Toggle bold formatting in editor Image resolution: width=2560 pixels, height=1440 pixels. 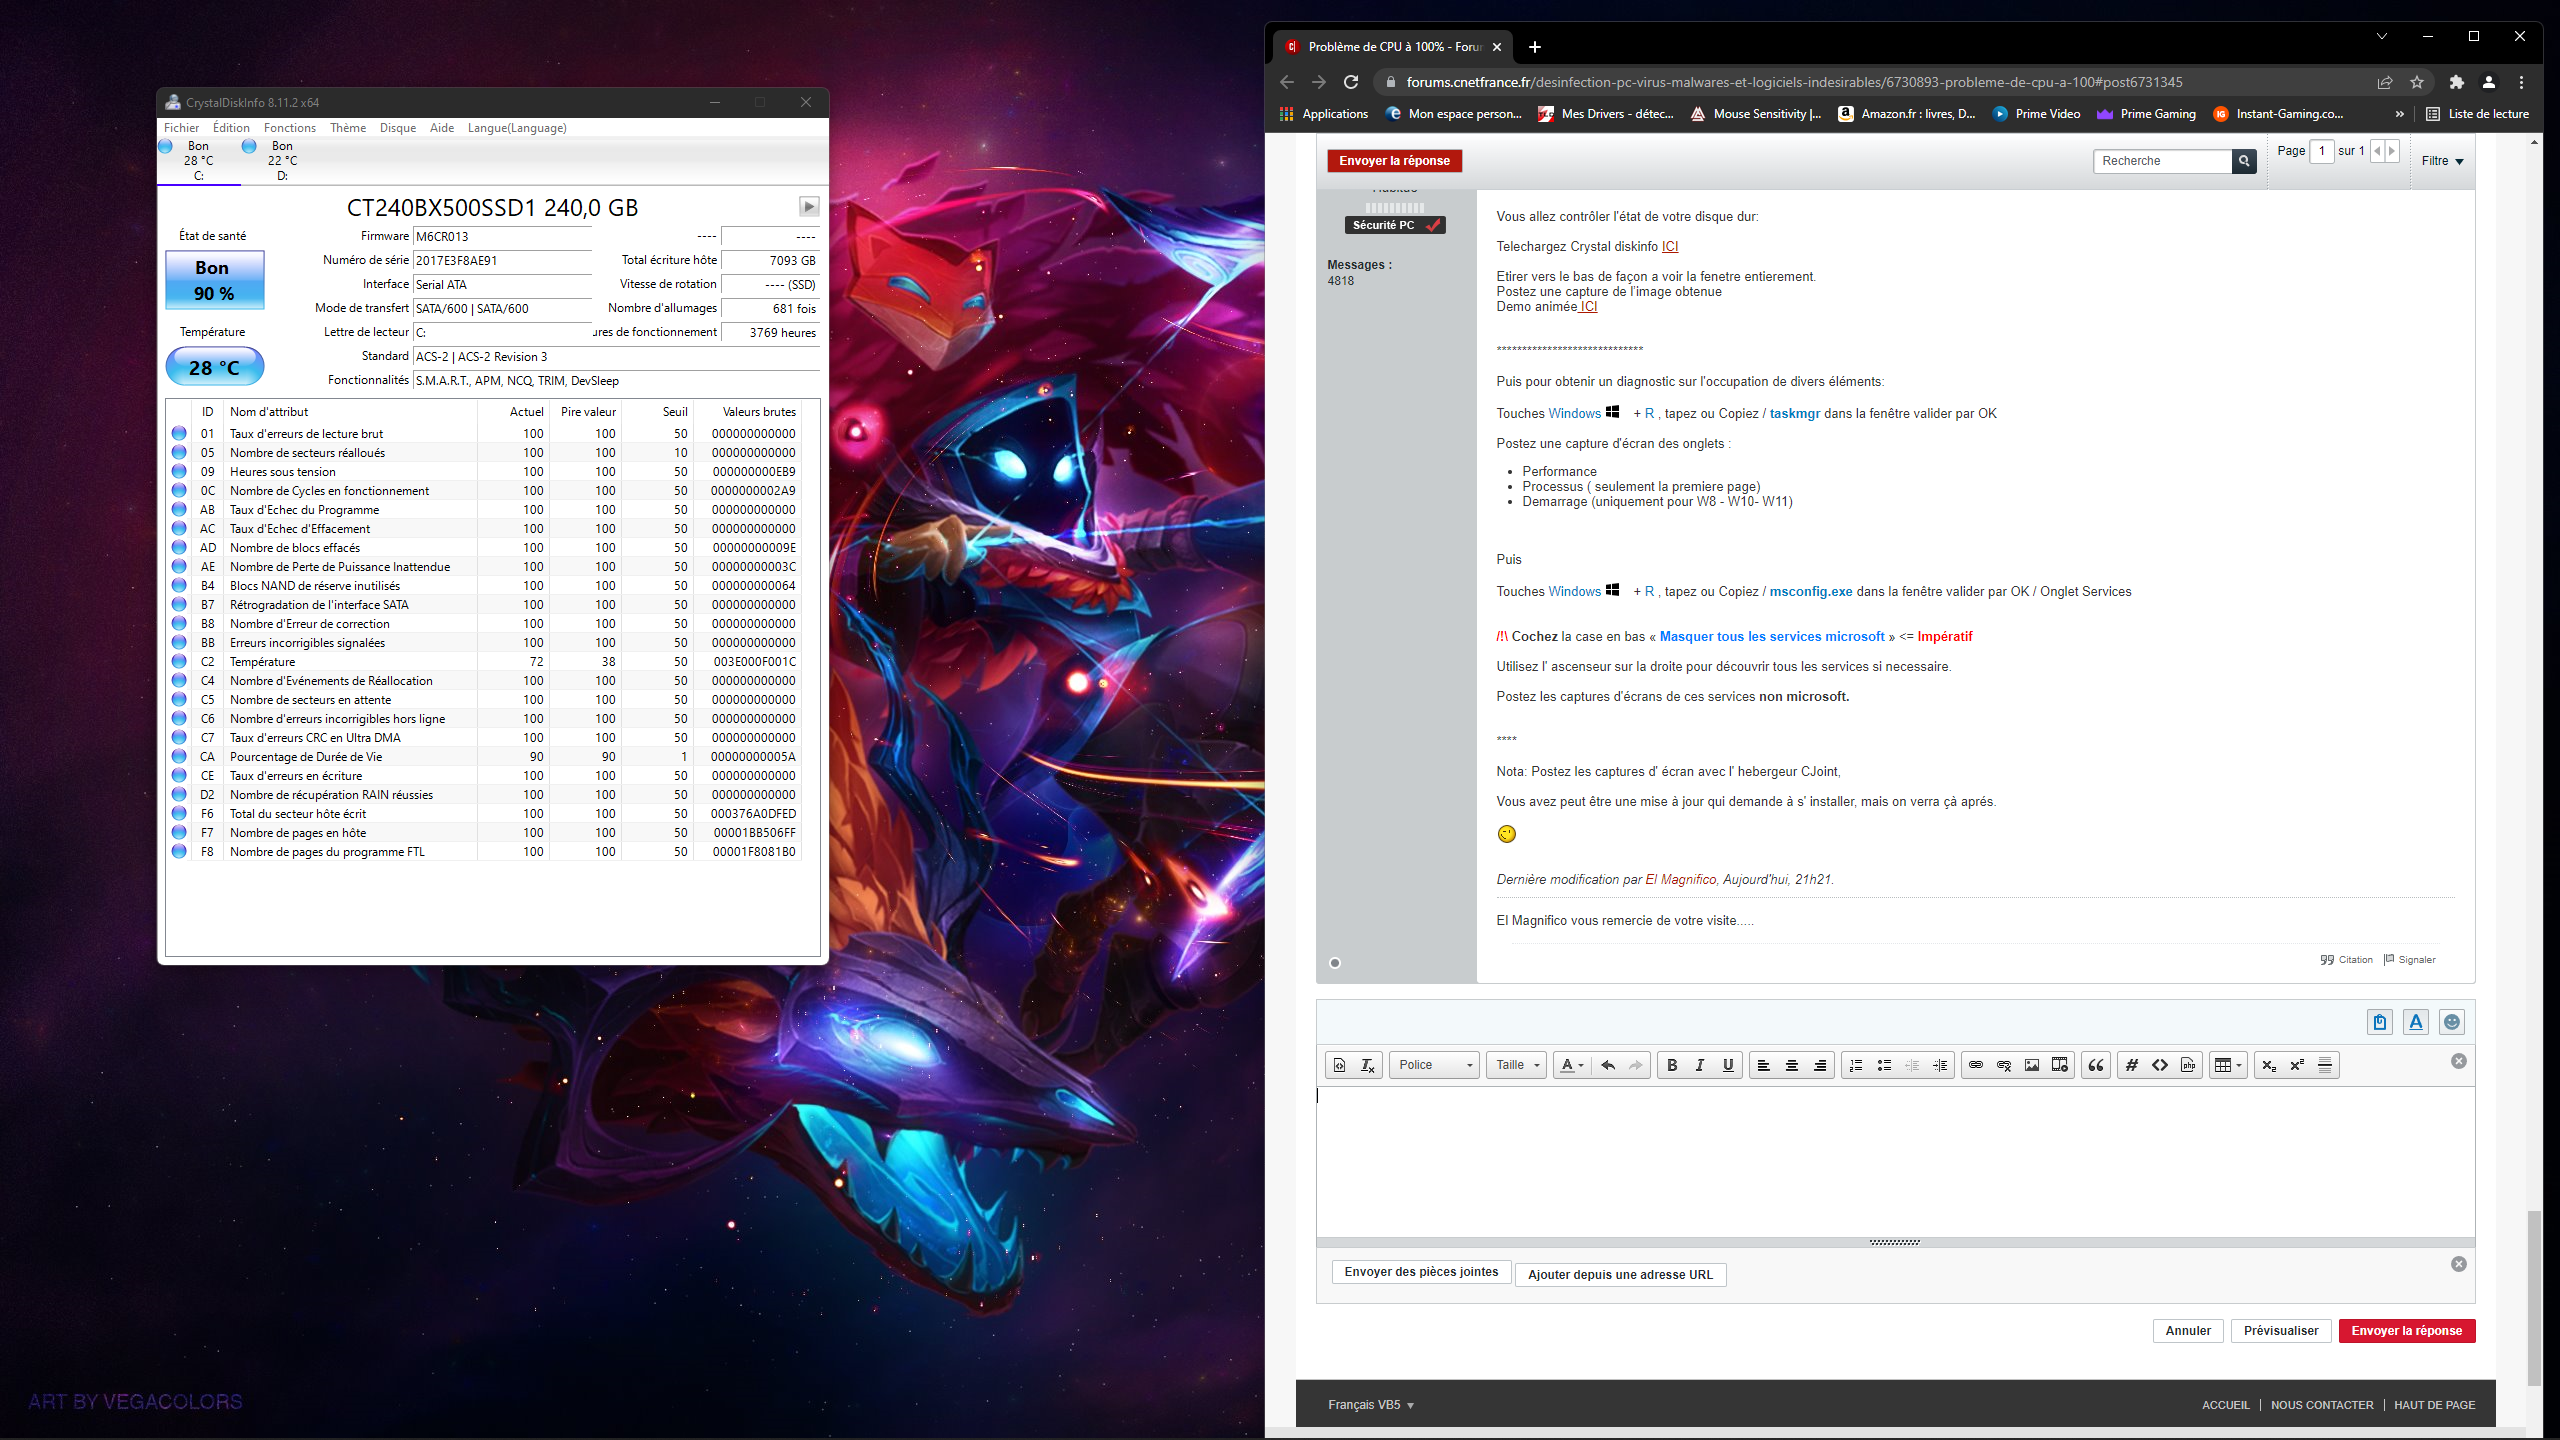tap(1672, 1065)
